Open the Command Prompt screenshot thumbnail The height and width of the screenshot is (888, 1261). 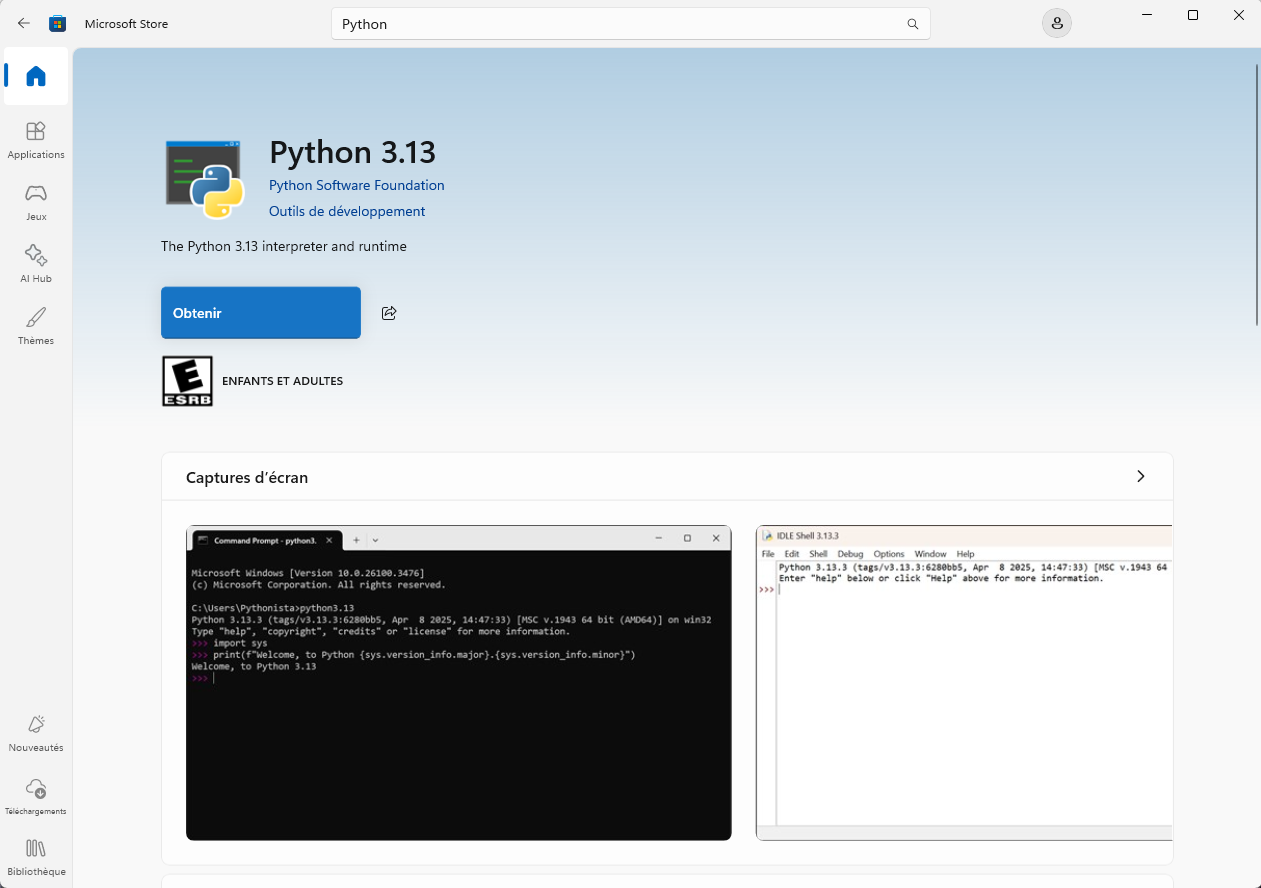[x=459, y=683]
